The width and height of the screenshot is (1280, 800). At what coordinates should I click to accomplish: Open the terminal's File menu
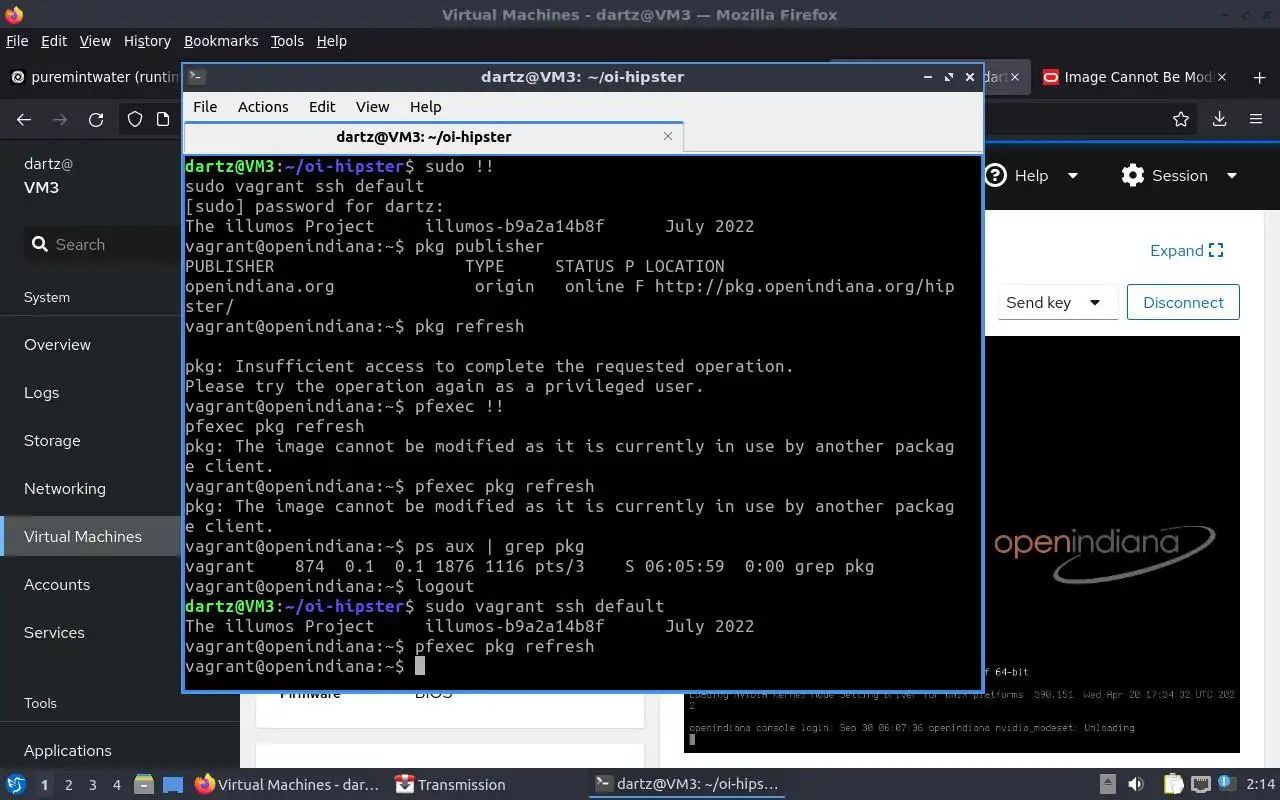pyautogui.click(x=205, y=107)
